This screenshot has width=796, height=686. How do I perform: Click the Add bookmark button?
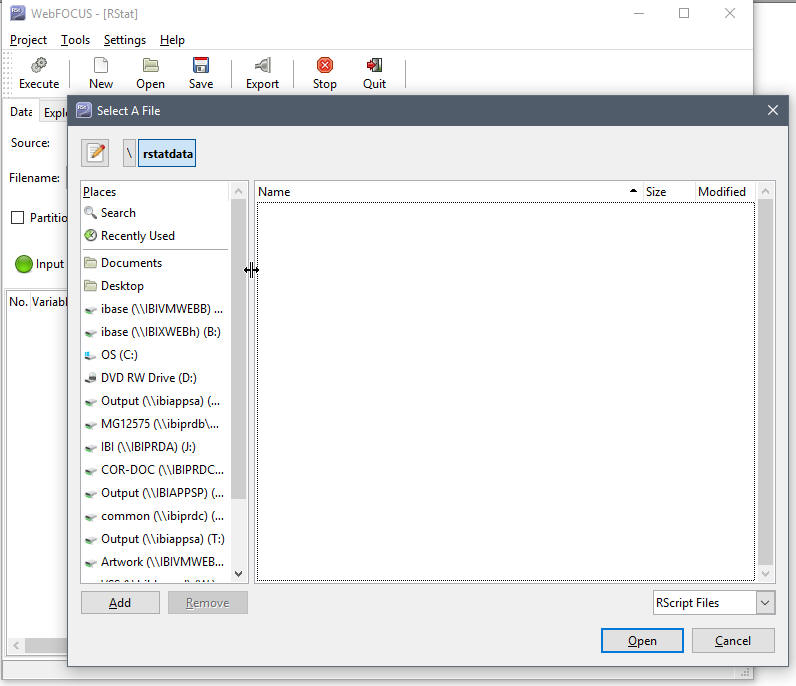coord(120,603)
